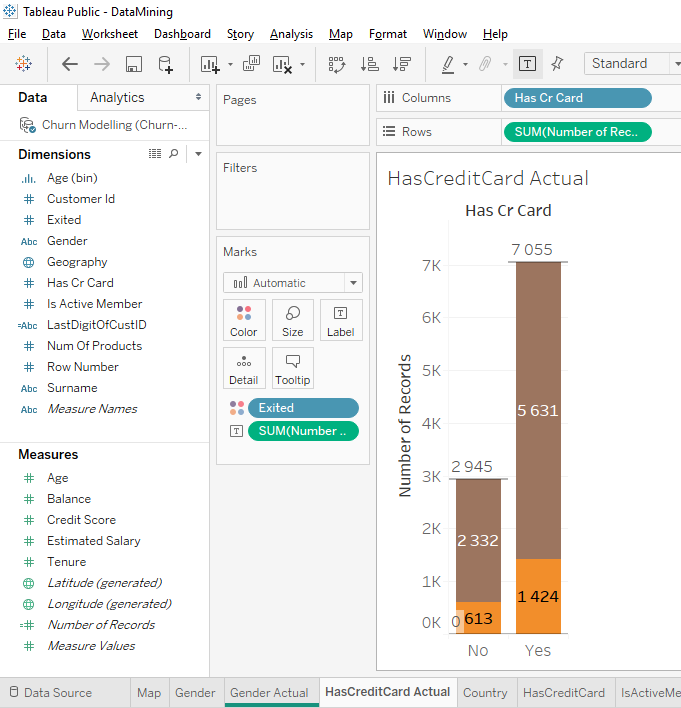Switch to the Gender Actual sheet tab
This screenshot has width=681, height=708.
[x=269, y=692]
